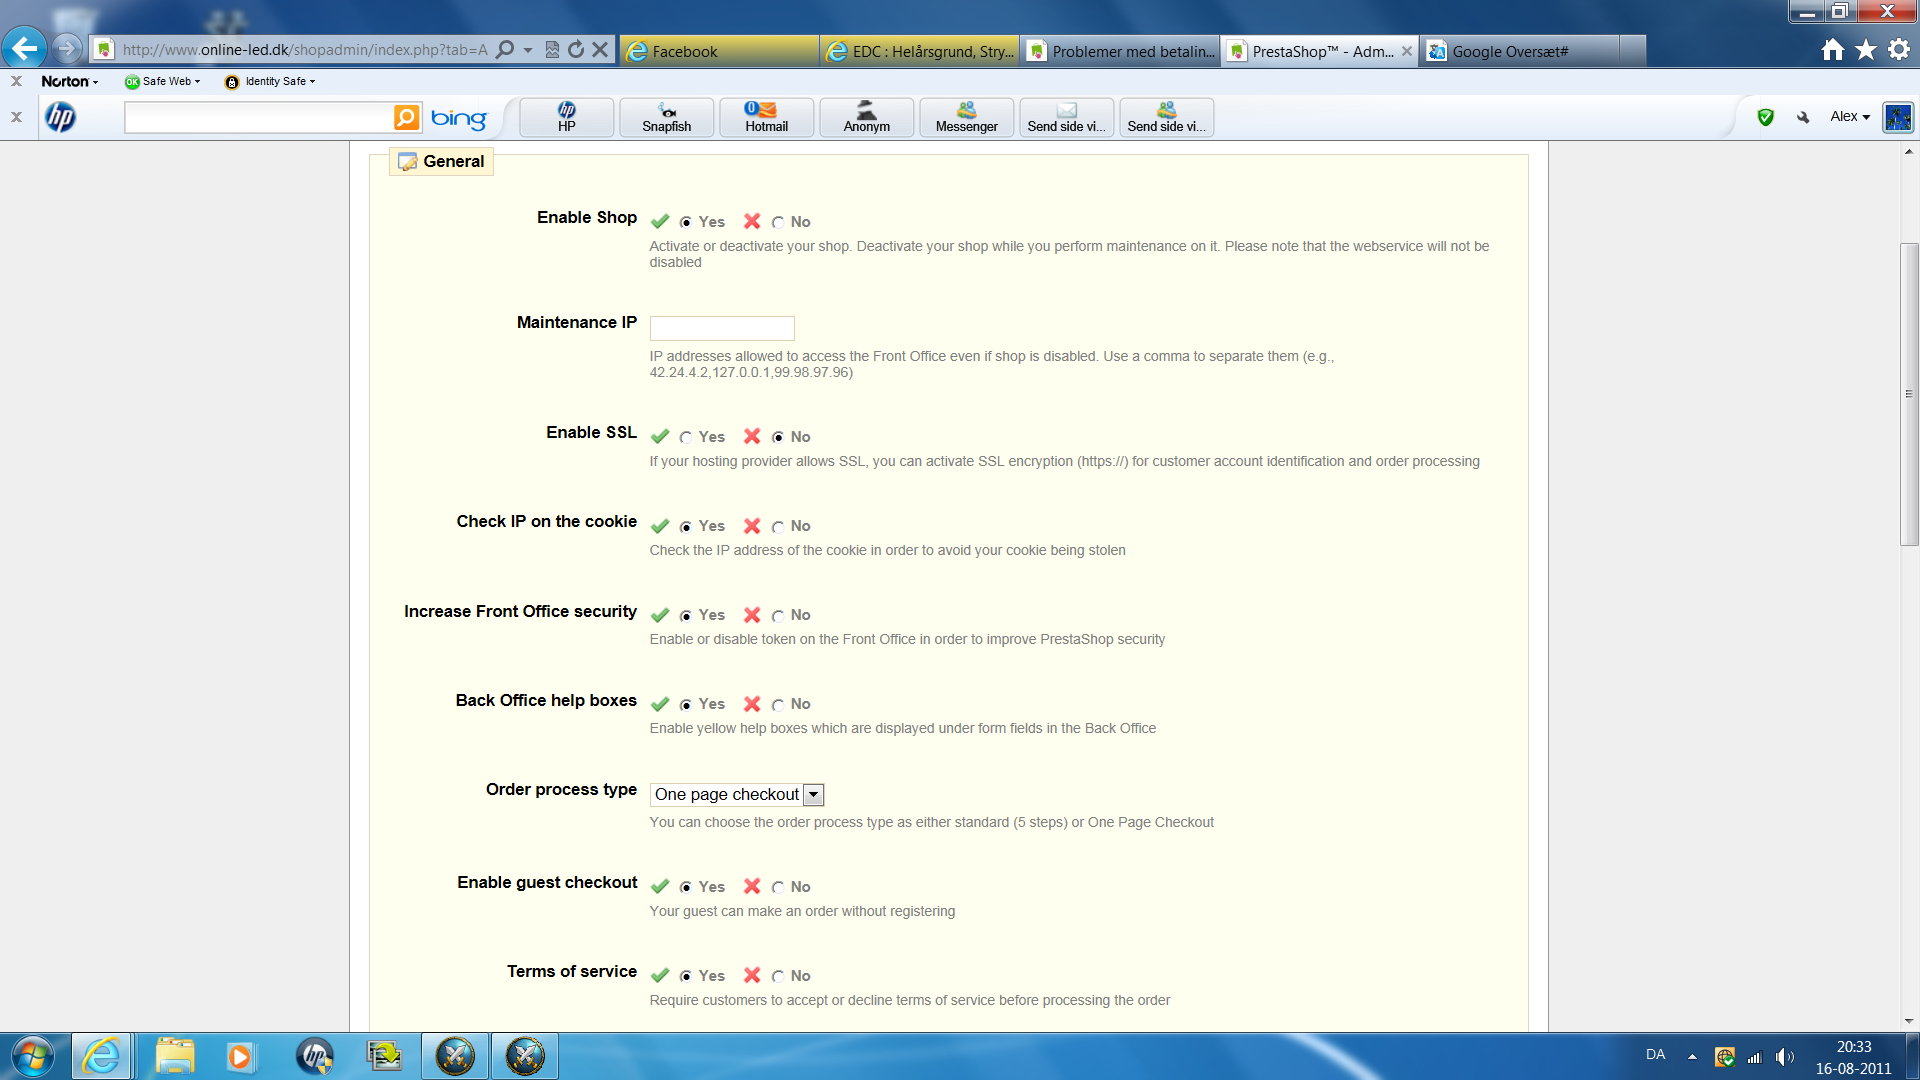Click the HP logo icon on toolbar
Screen dimensions: 1920x1080
point(61,118)
